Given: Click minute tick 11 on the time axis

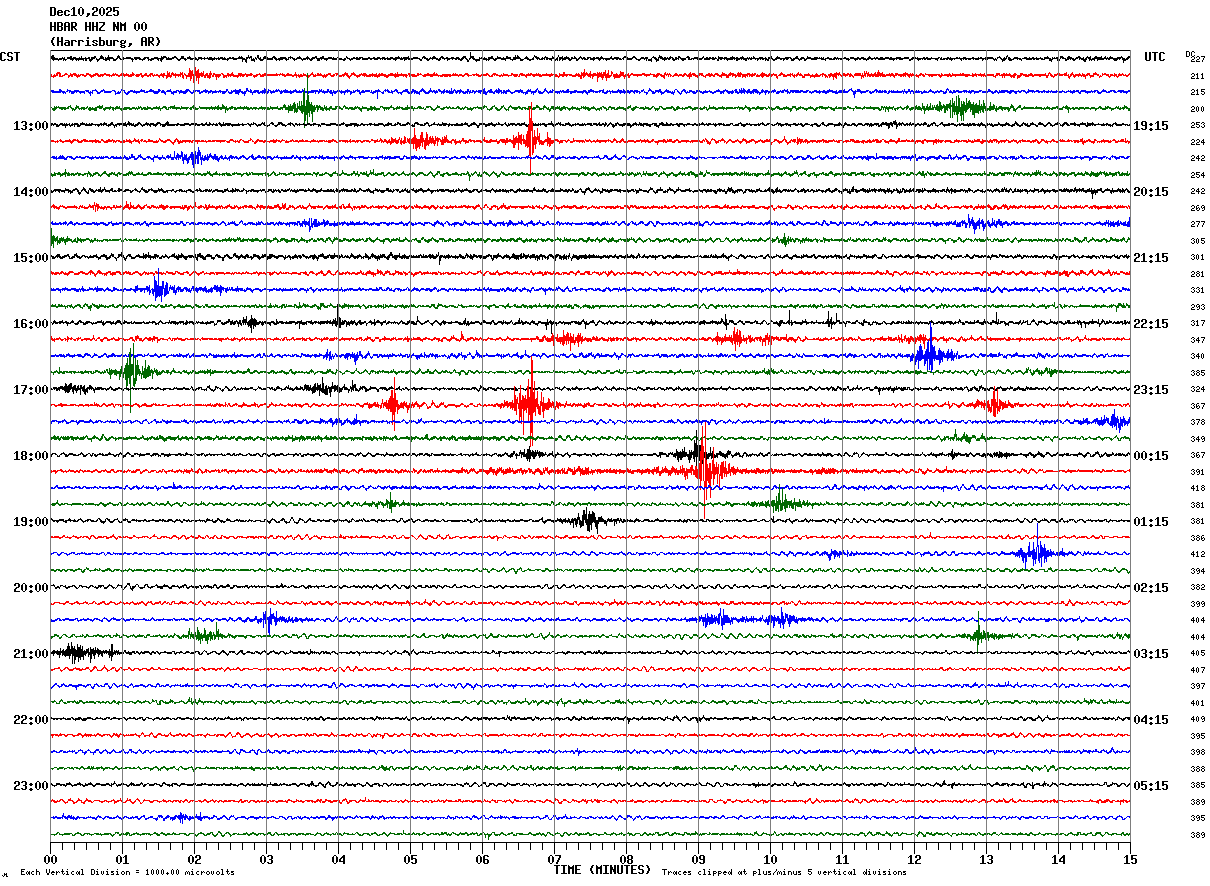Looking at the screenshot, I should [x=842, y=859].
